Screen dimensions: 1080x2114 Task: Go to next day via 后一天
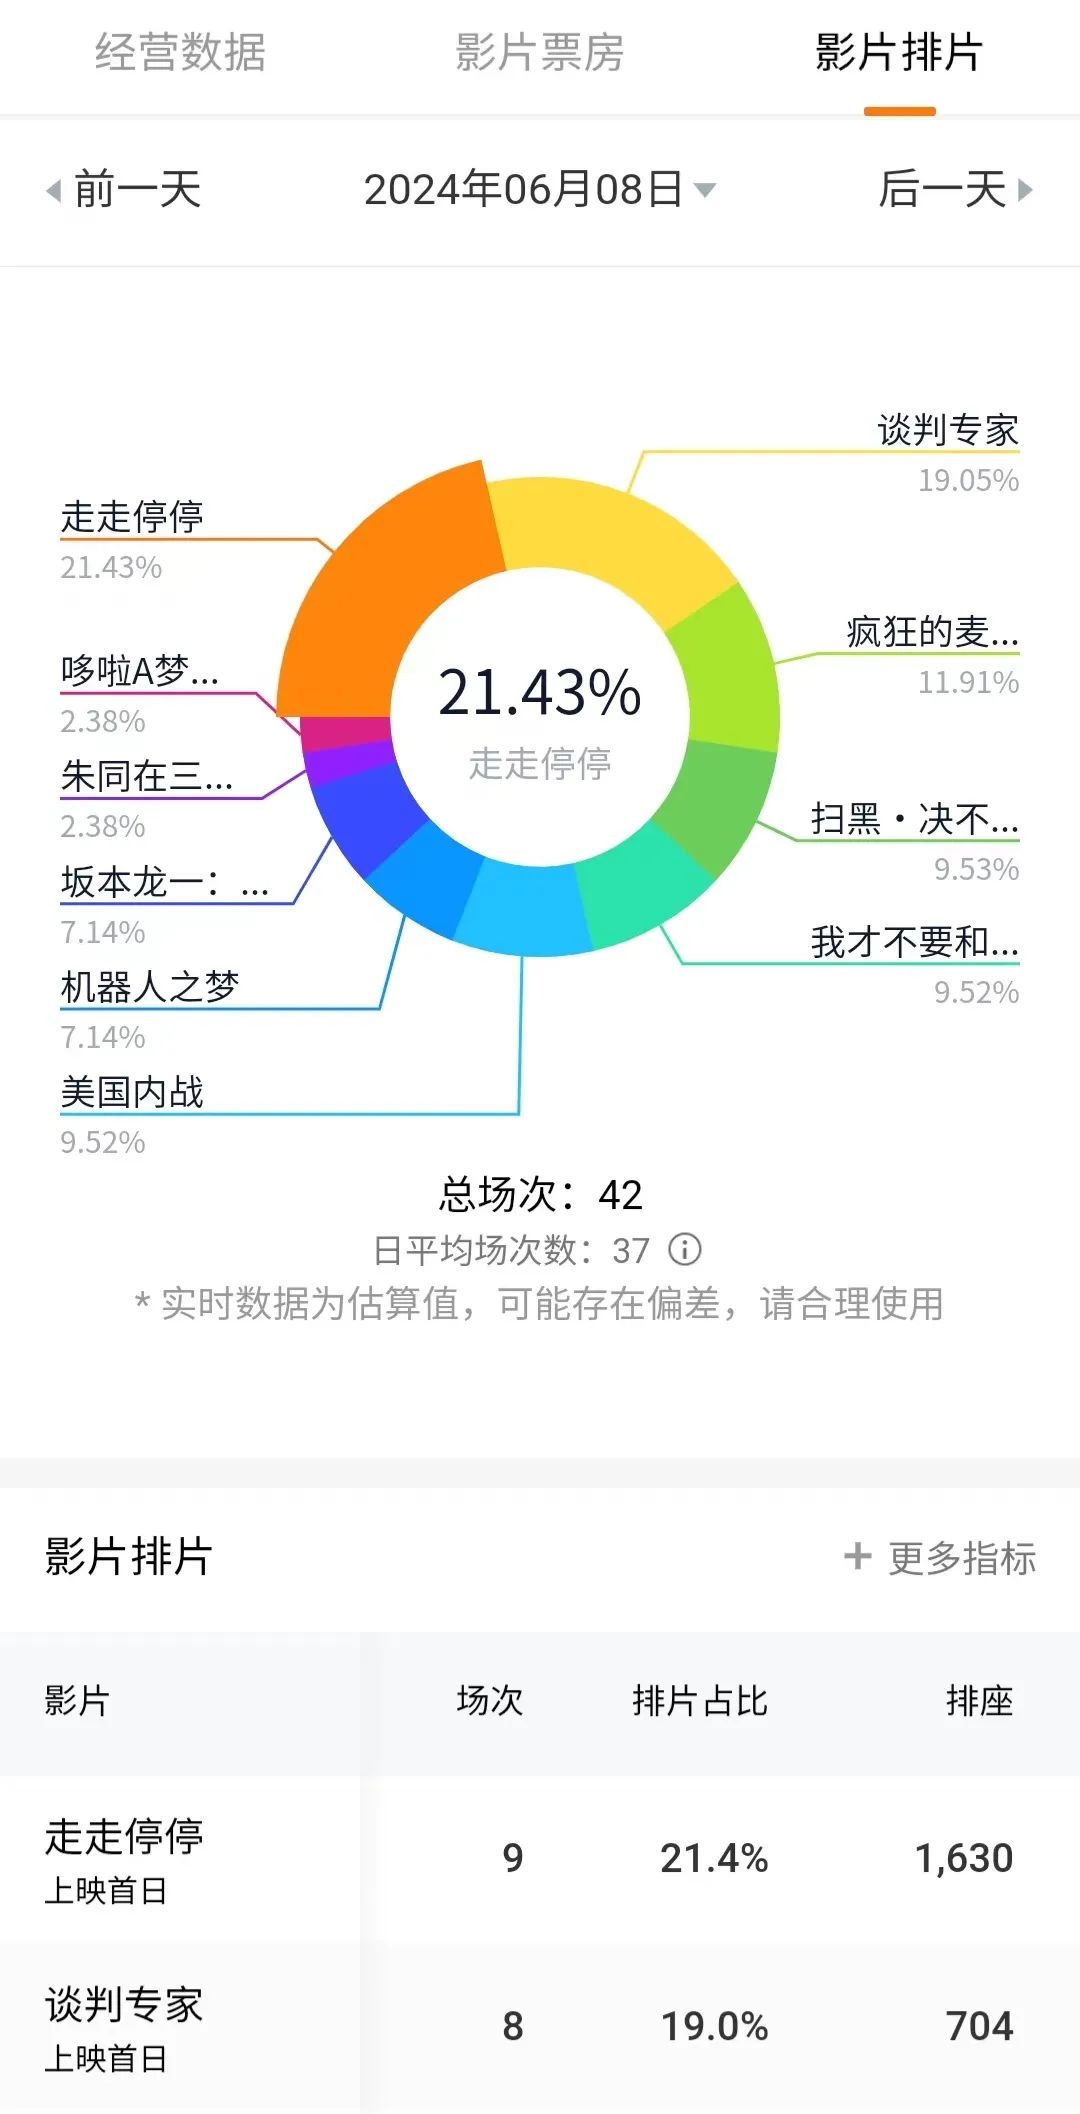pos(942,190)
